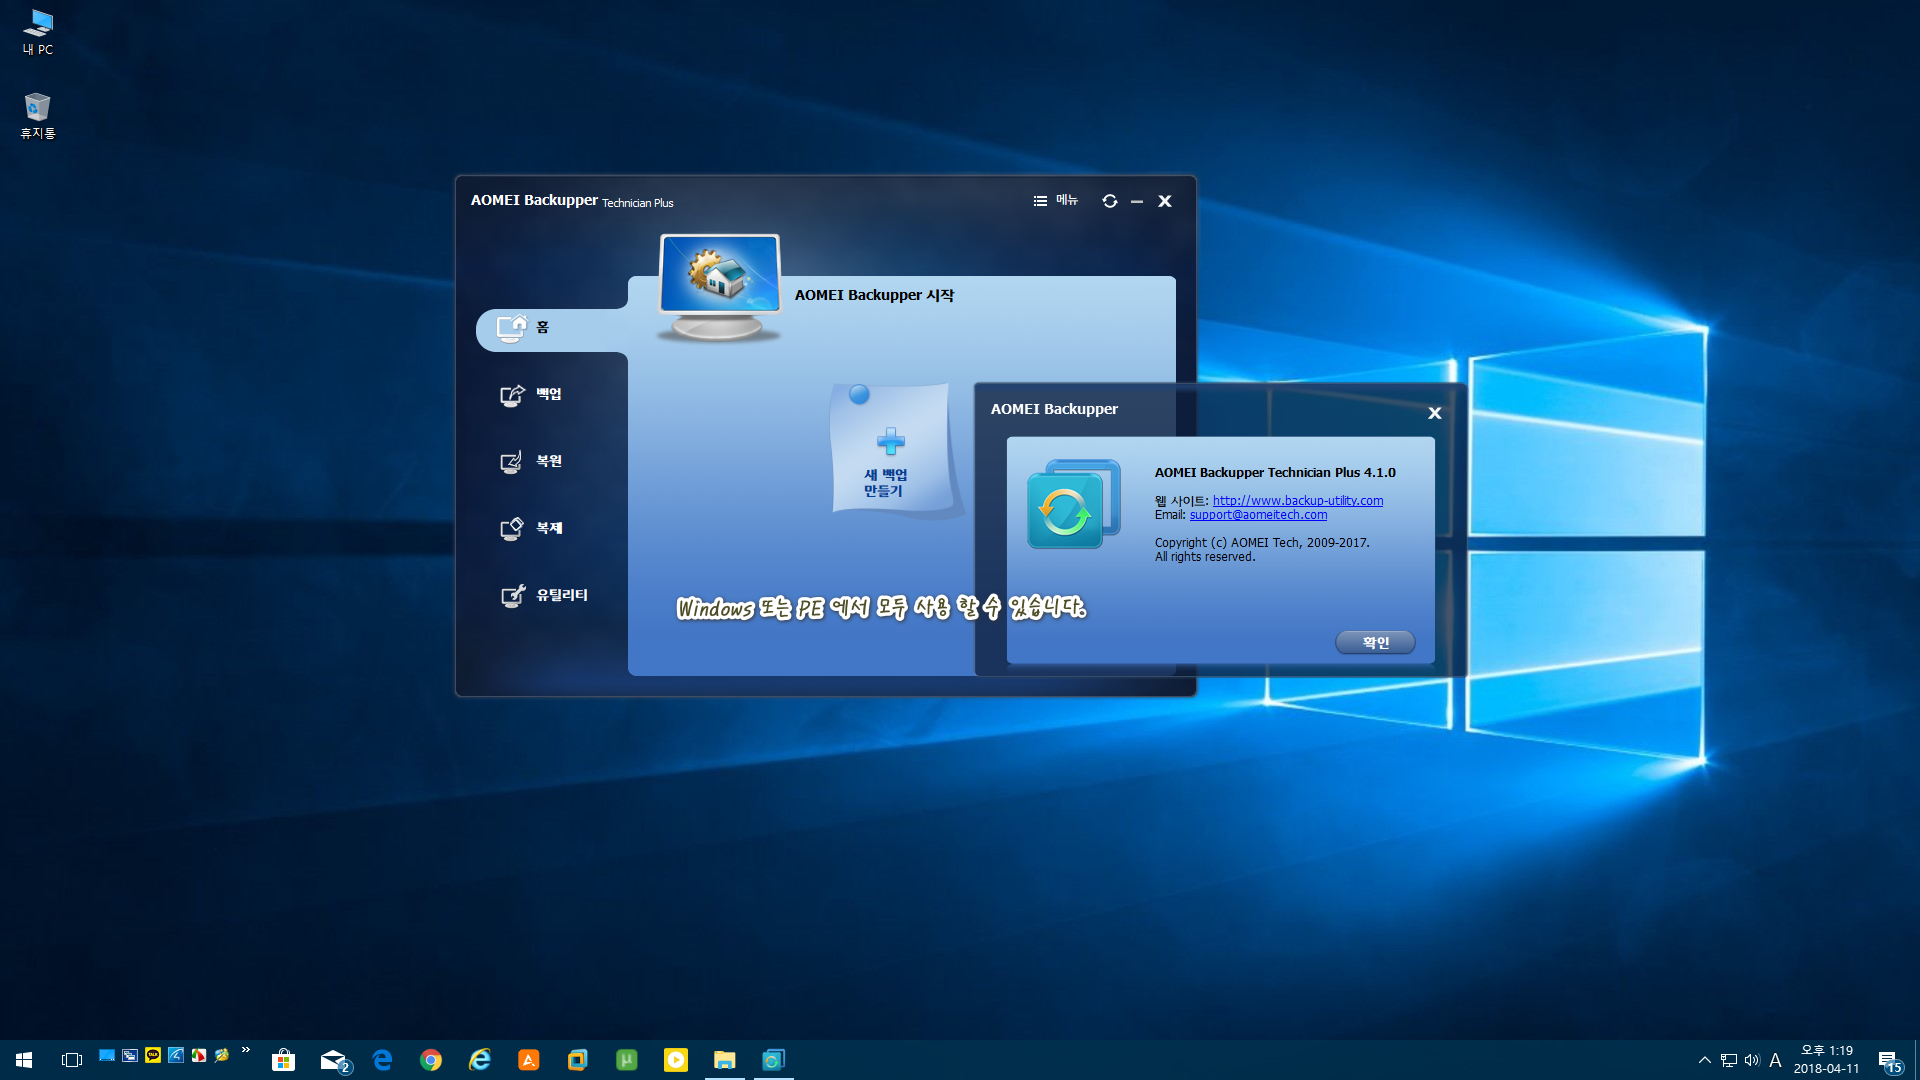1920x1080 pixels.
Task: Click the Copyright (c) AOMEI Tech text
Action: pos(1261,542)
